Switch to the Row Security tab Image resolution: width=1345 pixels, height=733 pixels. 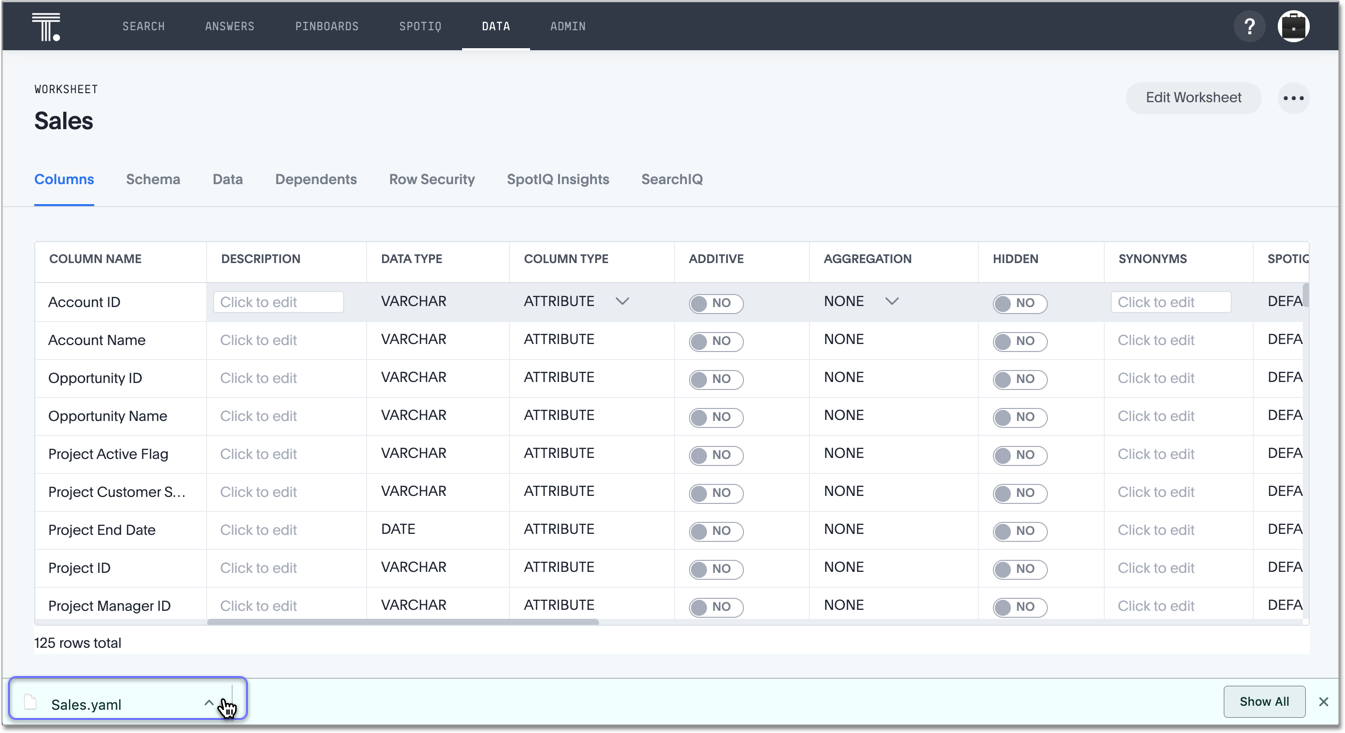tap(432, 180)
